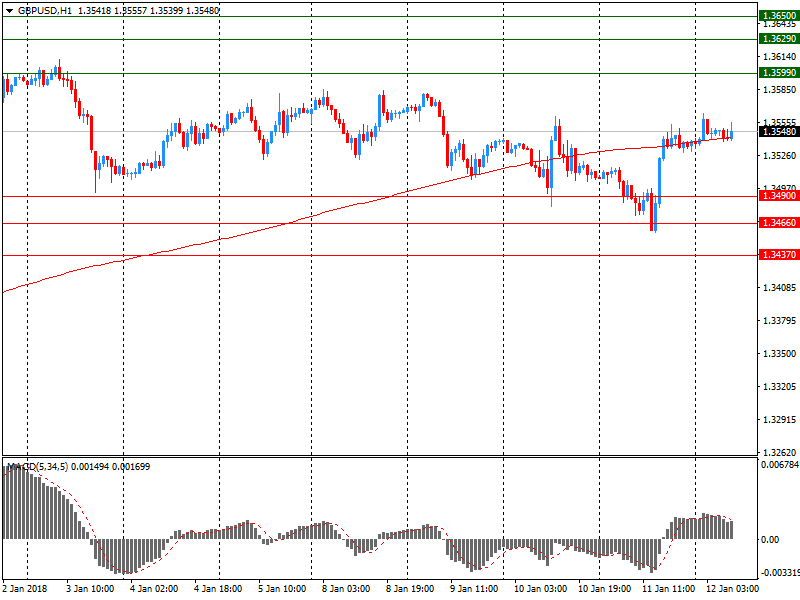This screenshot has height=600, width=800.
Task: Click the 9 Jan 11:00 time axis label
Action: click(474, 588)
